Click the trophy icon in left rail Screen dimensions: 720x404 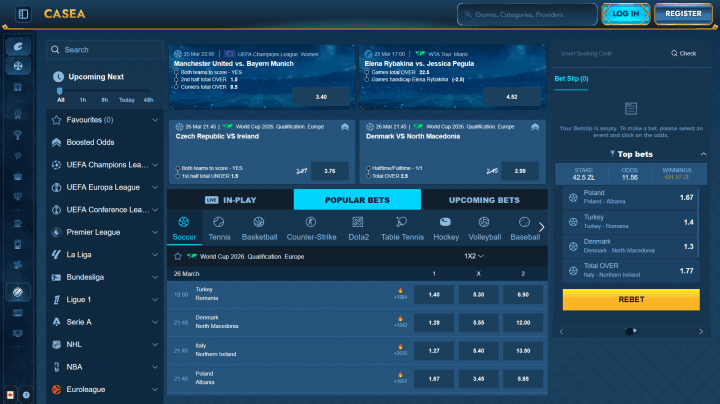18,135
